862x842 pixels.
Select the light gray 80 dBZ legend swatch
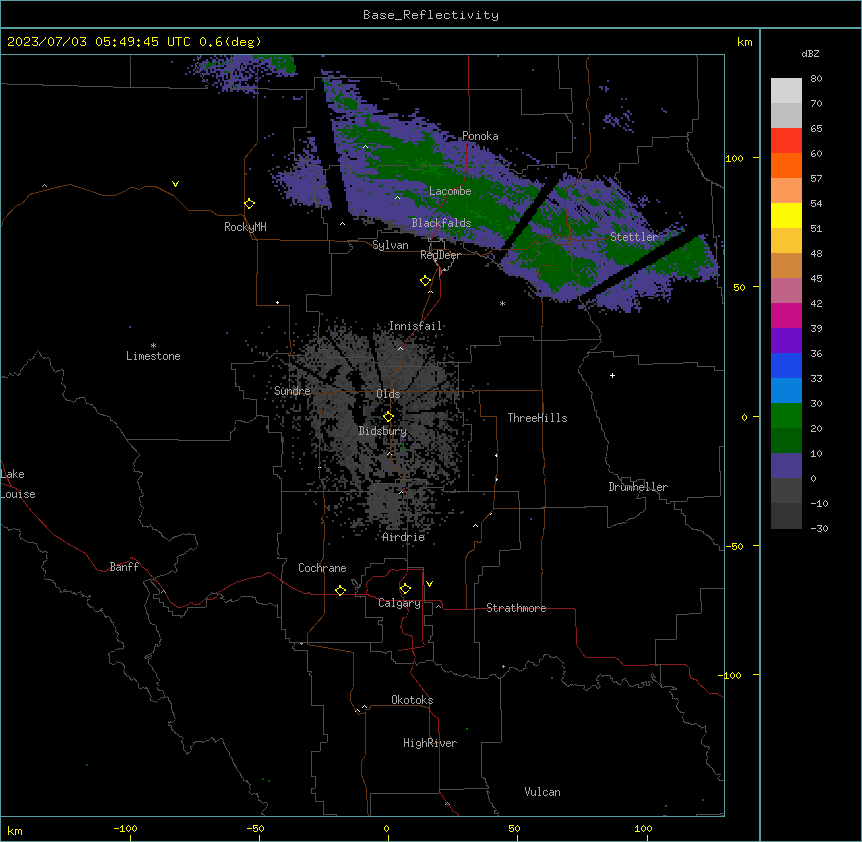tap(786, 91)
